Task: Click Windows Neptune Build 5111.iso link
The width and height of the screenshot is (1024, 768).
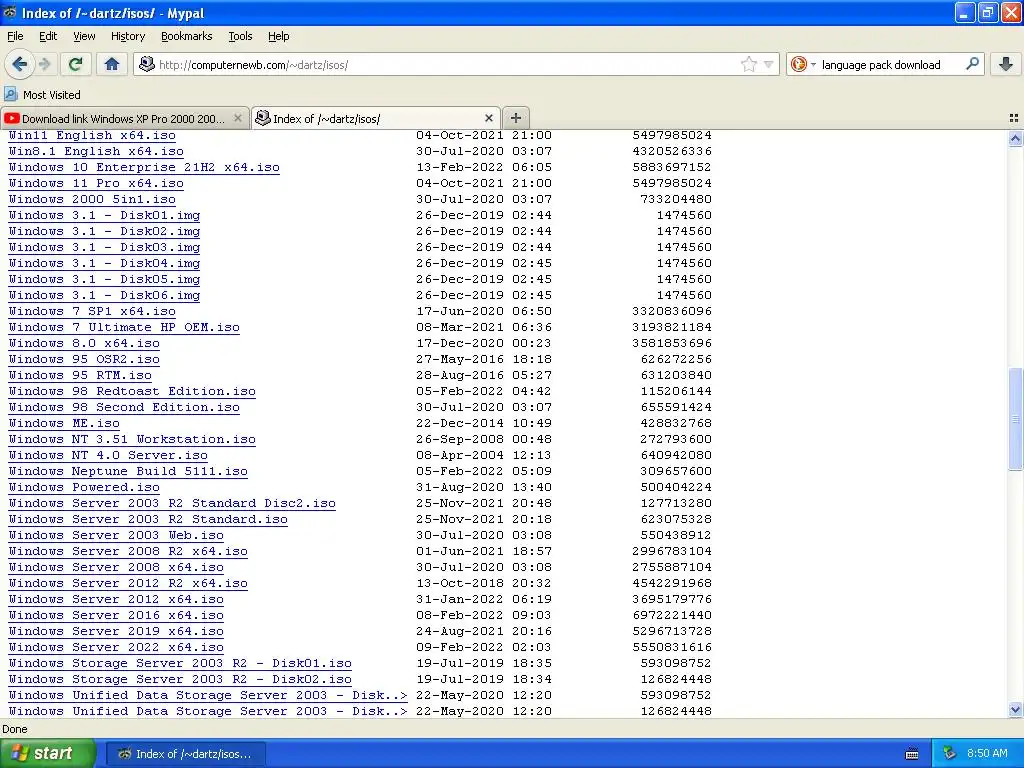Action: [128, 471]
